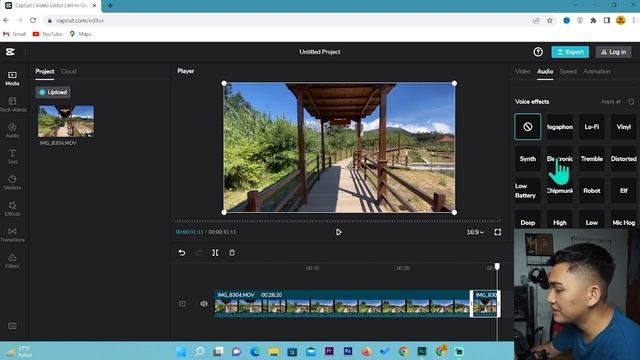Open the YouTube bookmark

pyautogui.click(x=47, y=34)
